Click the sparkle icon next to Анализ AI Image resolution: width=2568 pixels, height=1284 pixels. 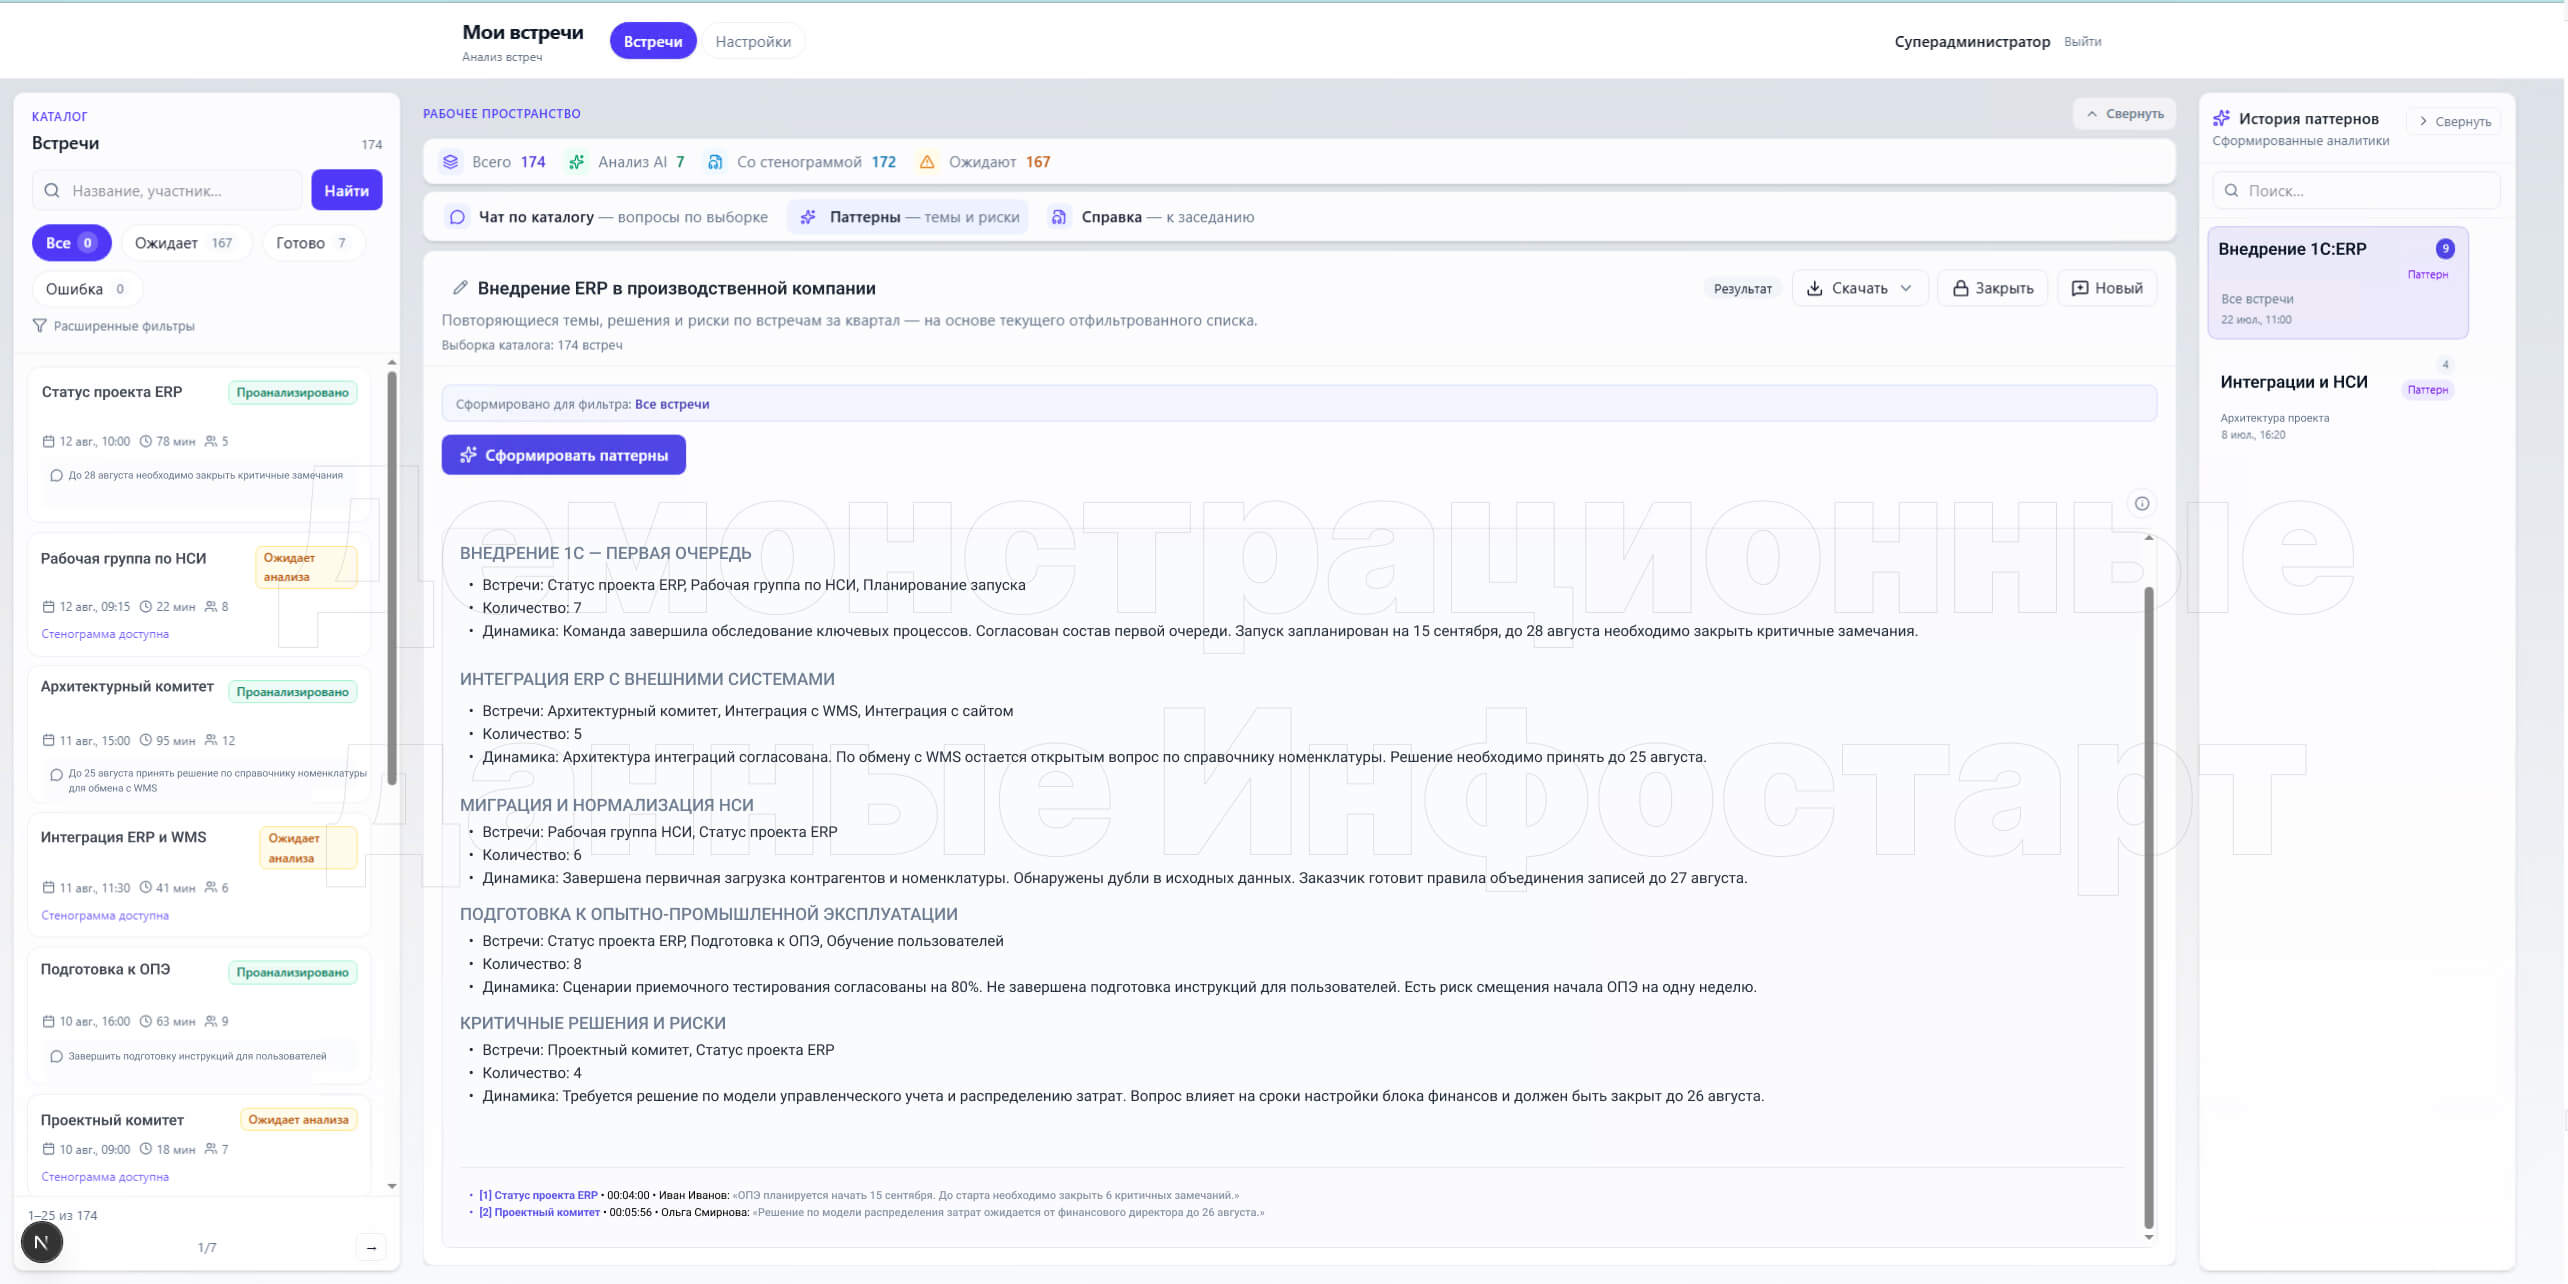(x=577, y=162)
